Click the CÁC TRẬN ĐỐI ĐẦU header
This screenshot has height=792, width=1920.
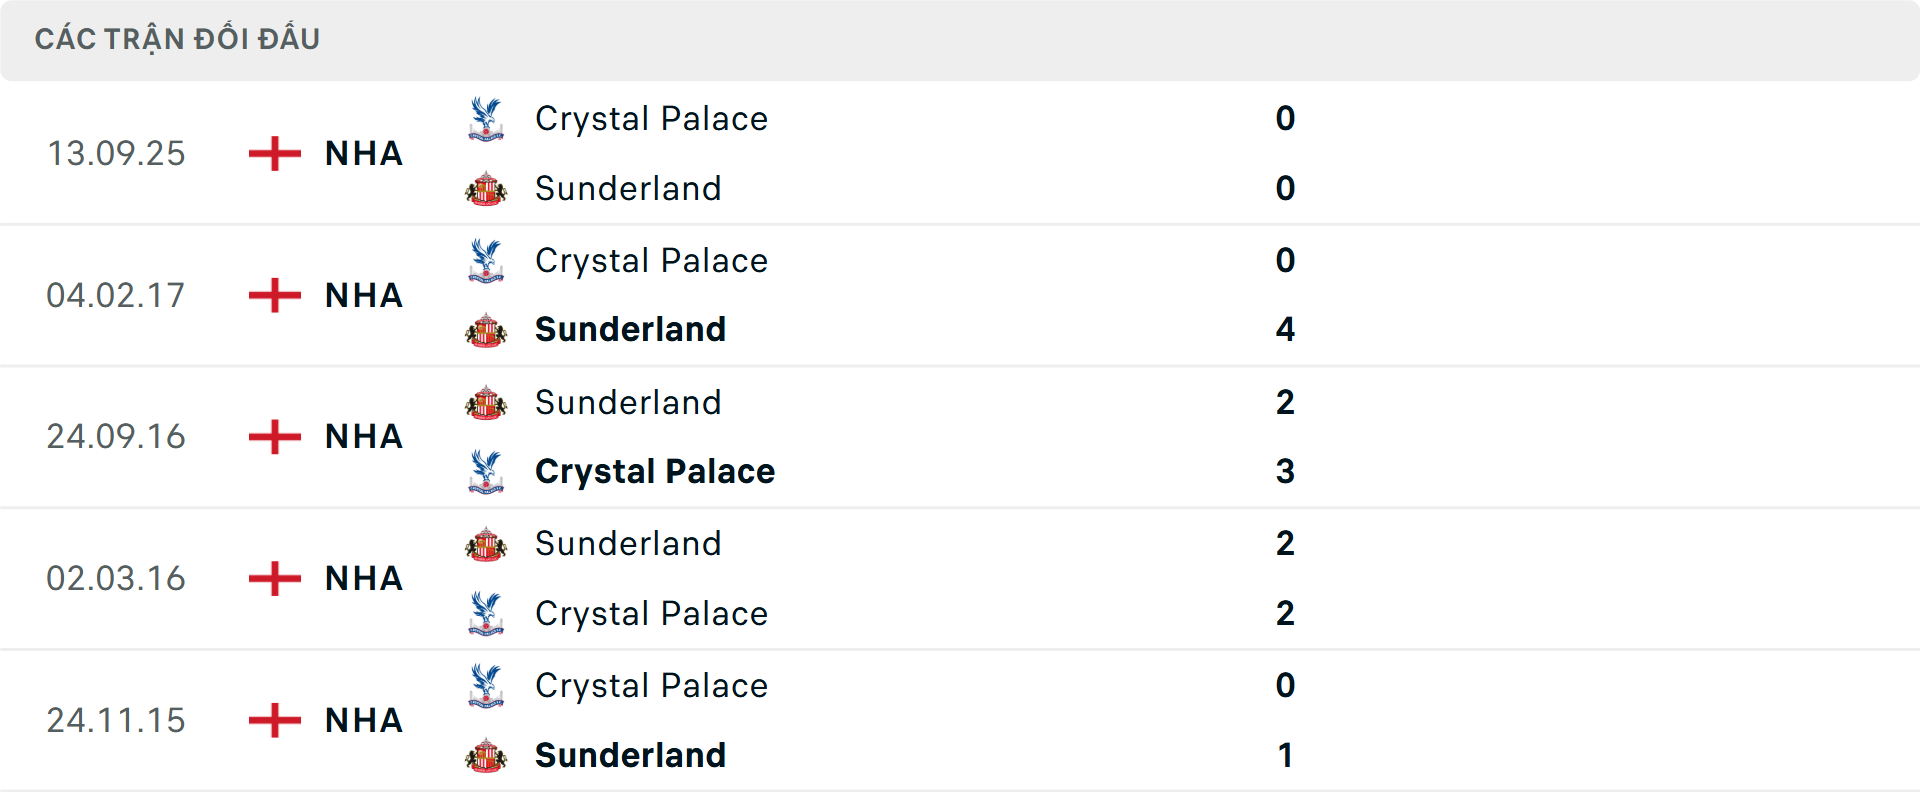[x=178, y=38]
